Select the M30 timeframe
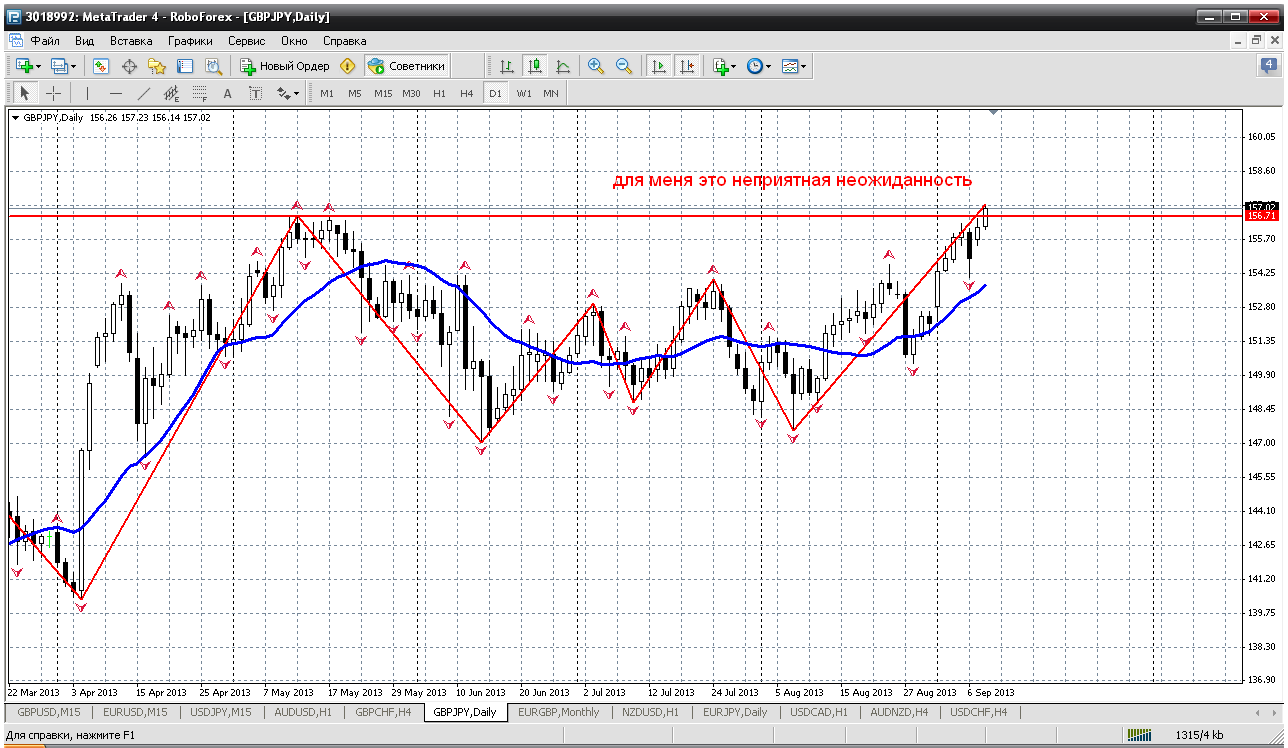 [x=411, y=93]
